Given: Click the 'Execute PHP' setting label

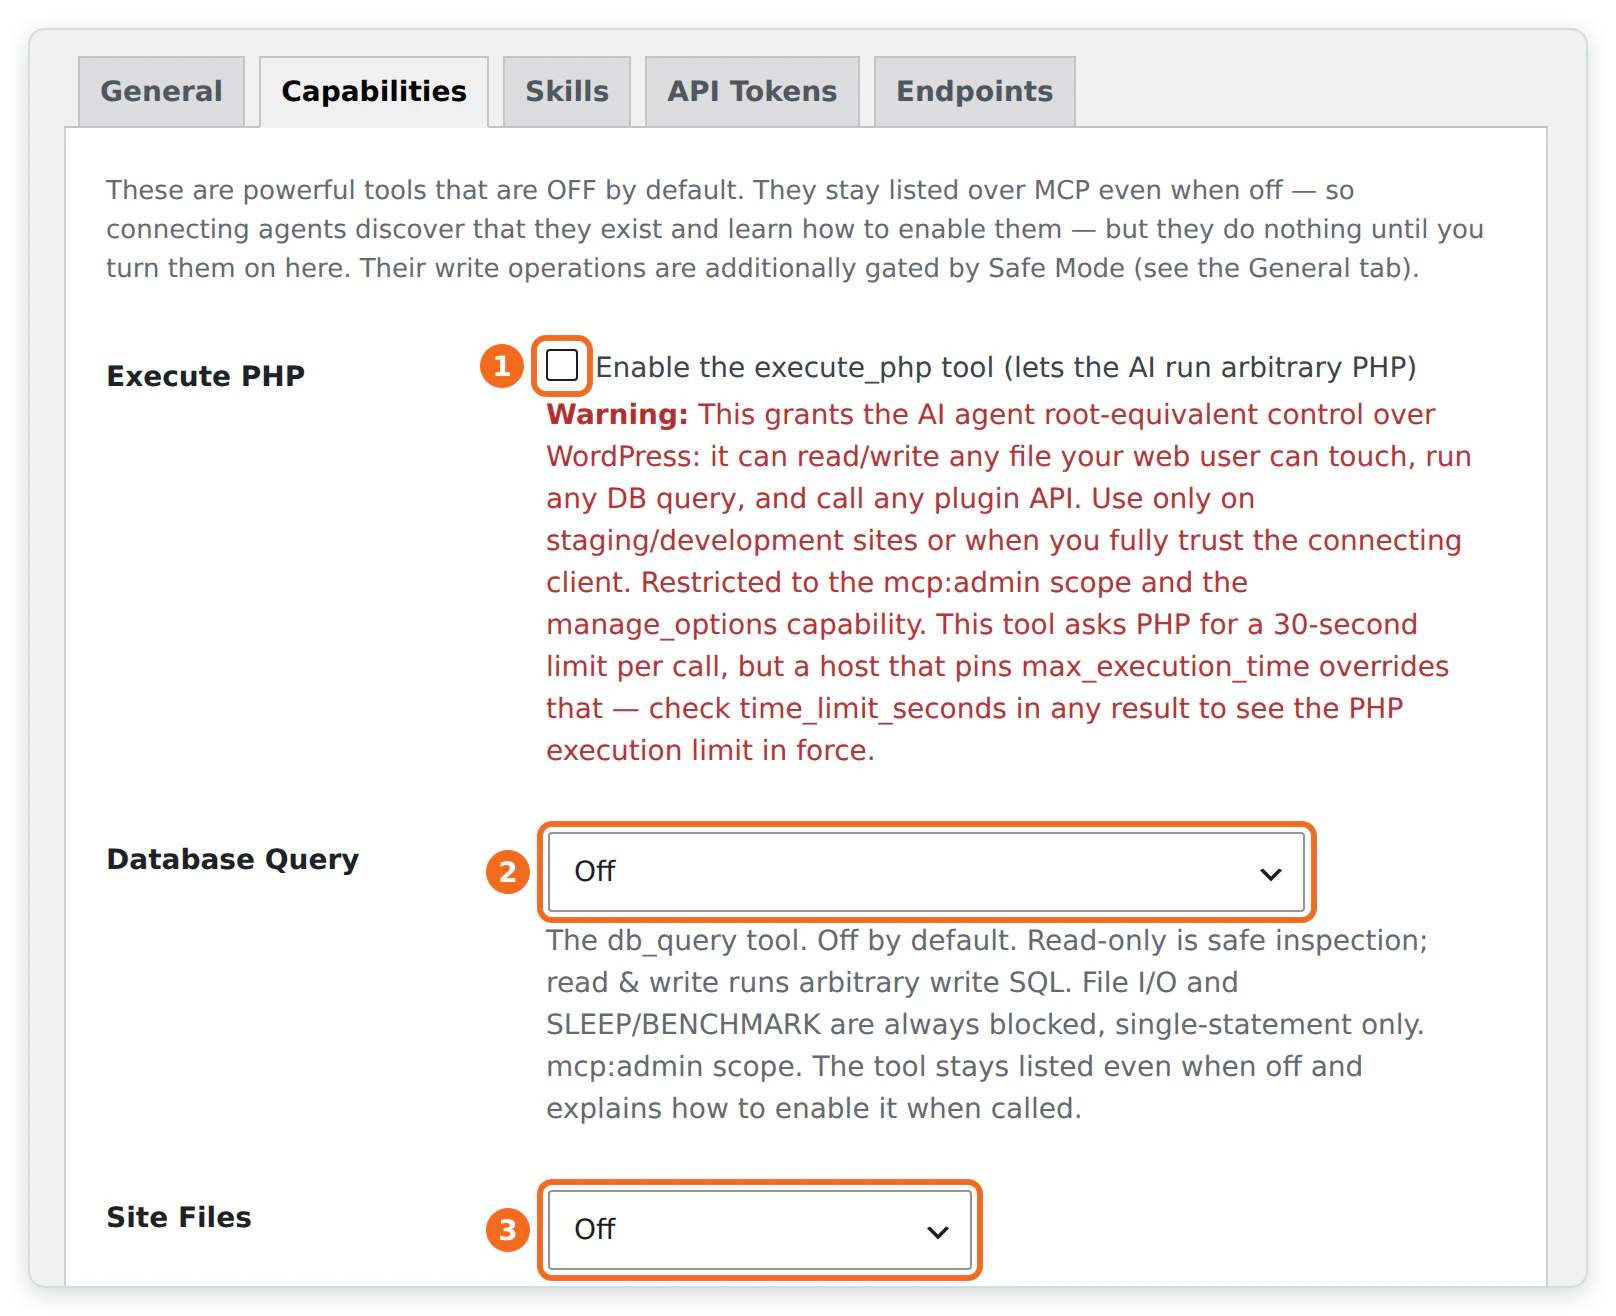Looking at the screenshot, I should [x=206, y=376].
